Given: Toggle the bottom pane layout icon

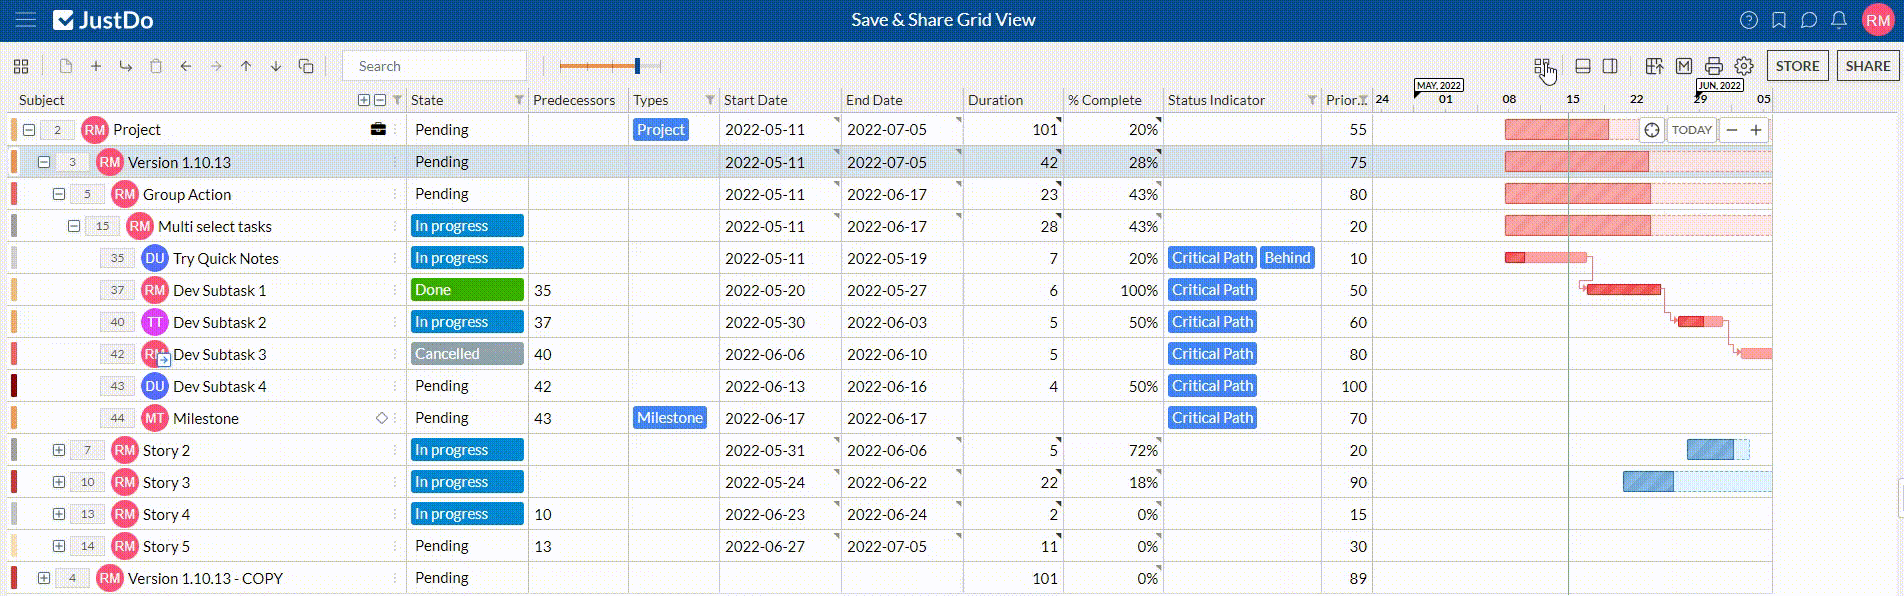Looking at the screenshot, I should pyautogui.click(x=1583, y=66).
